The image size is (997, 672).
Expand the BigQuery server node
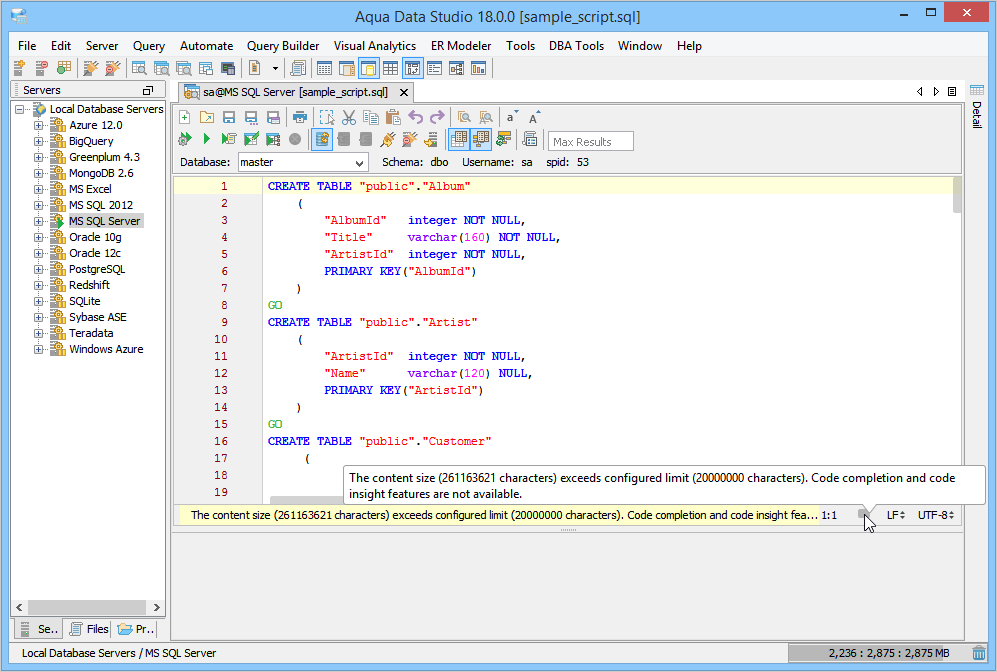[x=39, y=141]
